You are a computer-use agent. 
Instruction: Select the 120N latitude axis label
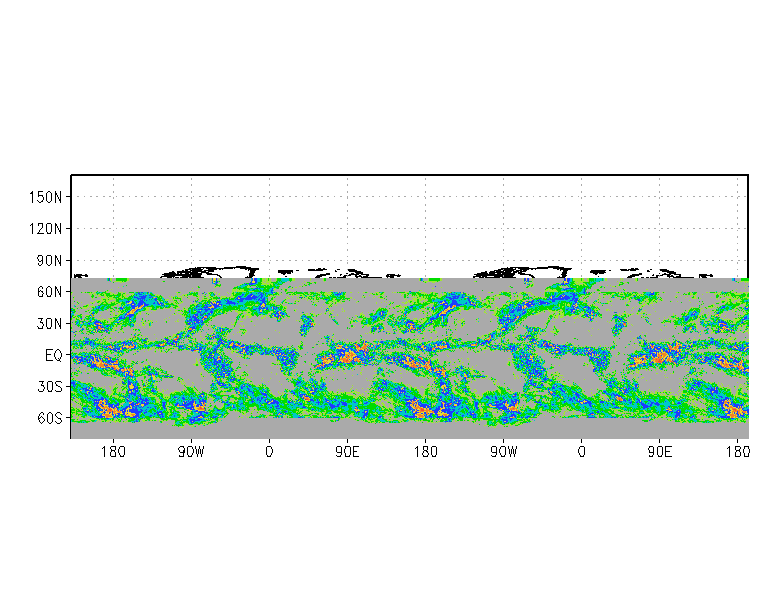coord(46,229)
